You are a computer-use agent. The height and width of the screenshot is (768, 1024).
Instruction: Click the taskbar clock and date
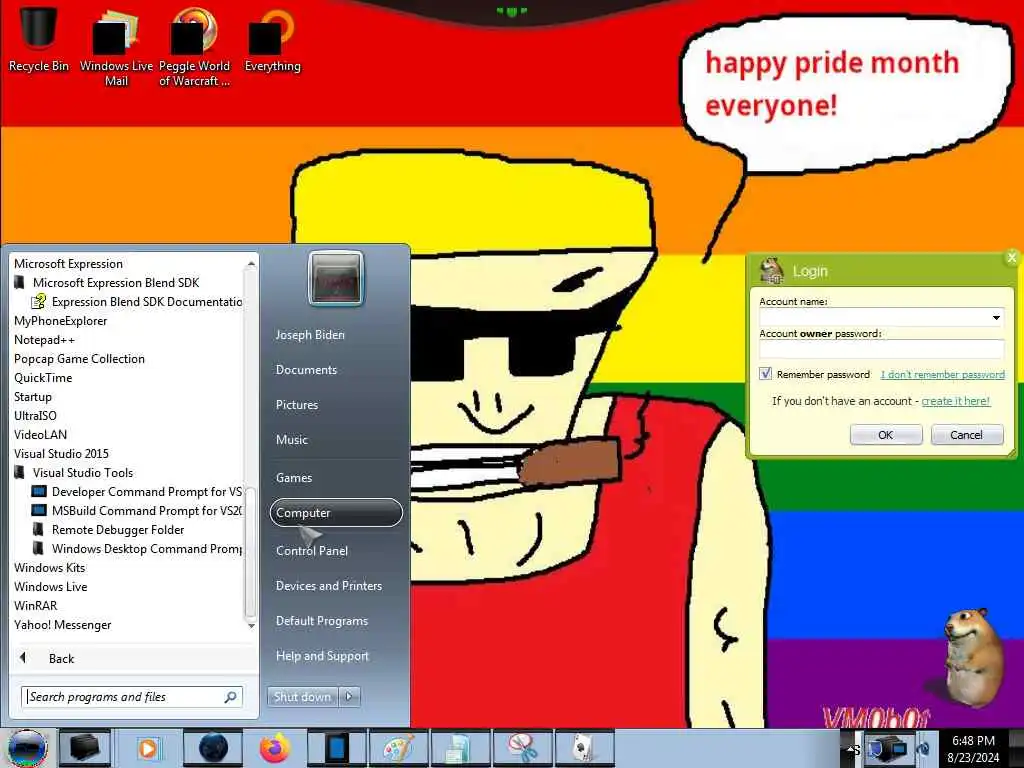[x=973, y=749]
